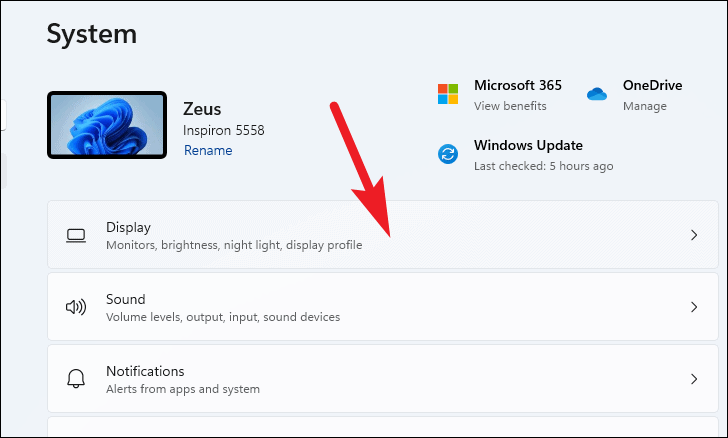This screenshot has height=438, width=728.
Task: Click the desktop wallpaper thumbnail
Action: pyautogui.click(x=106, y=125)
